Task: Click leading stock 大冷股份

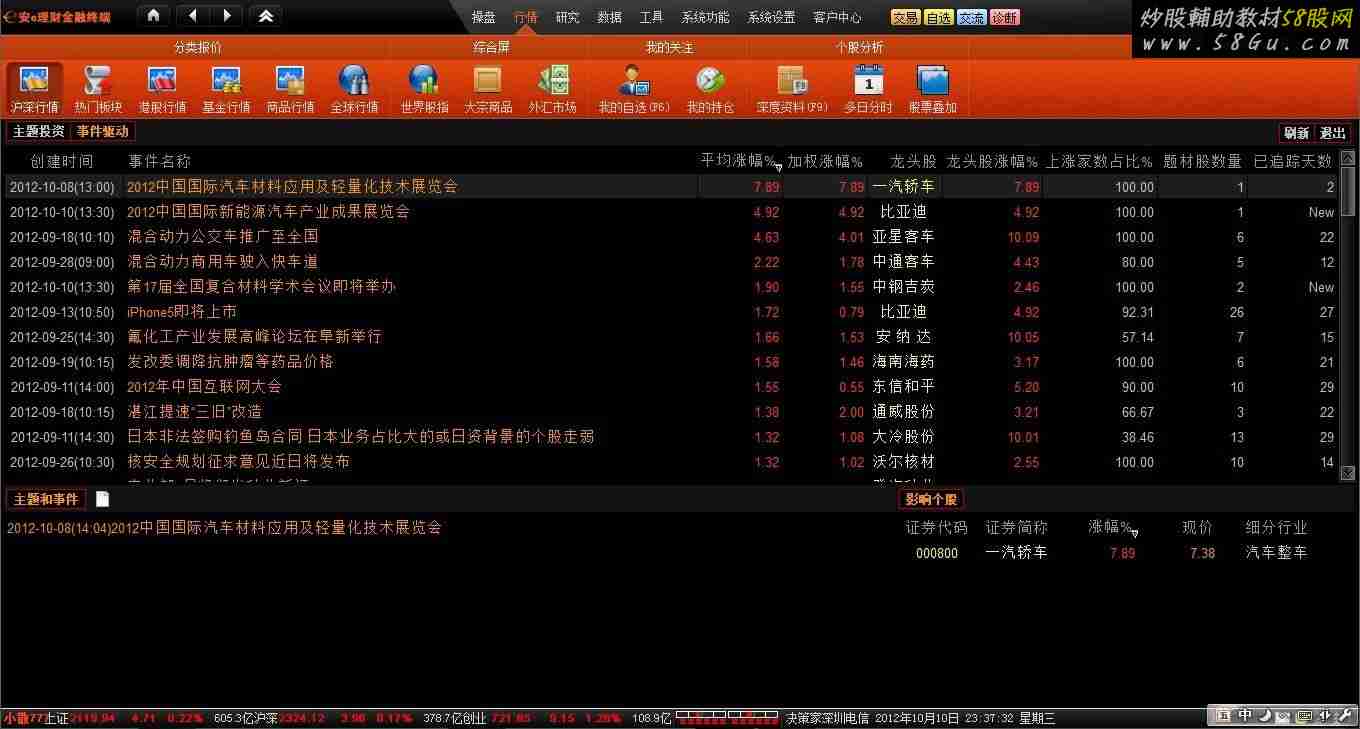Action: pos(903,436)
